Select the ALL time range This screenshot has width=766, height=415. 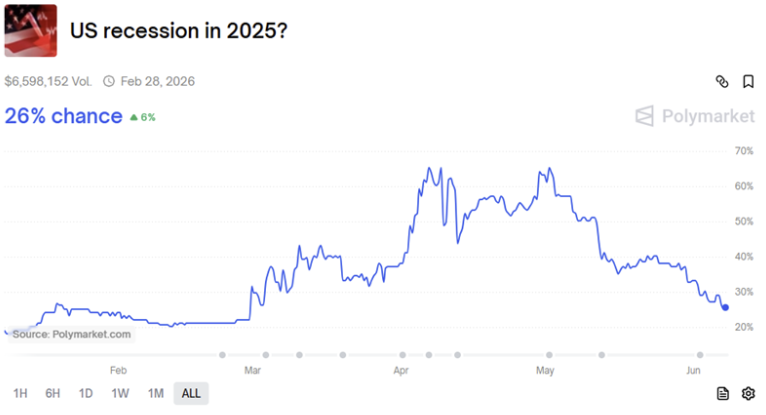(191, 393)
